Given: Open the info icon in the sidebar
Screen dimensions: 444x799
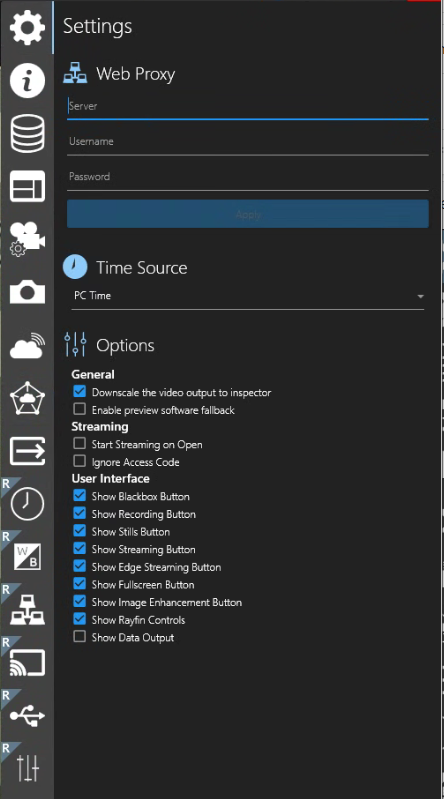Looking at the screenshot, I should tap(27, 80).
